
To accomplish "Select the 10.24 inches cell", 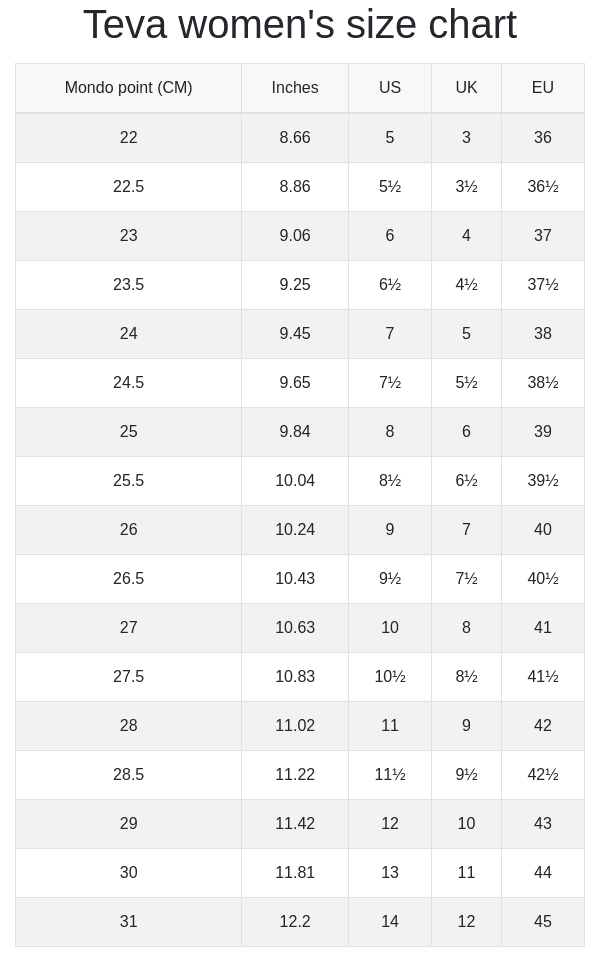I will click(295, 529).
